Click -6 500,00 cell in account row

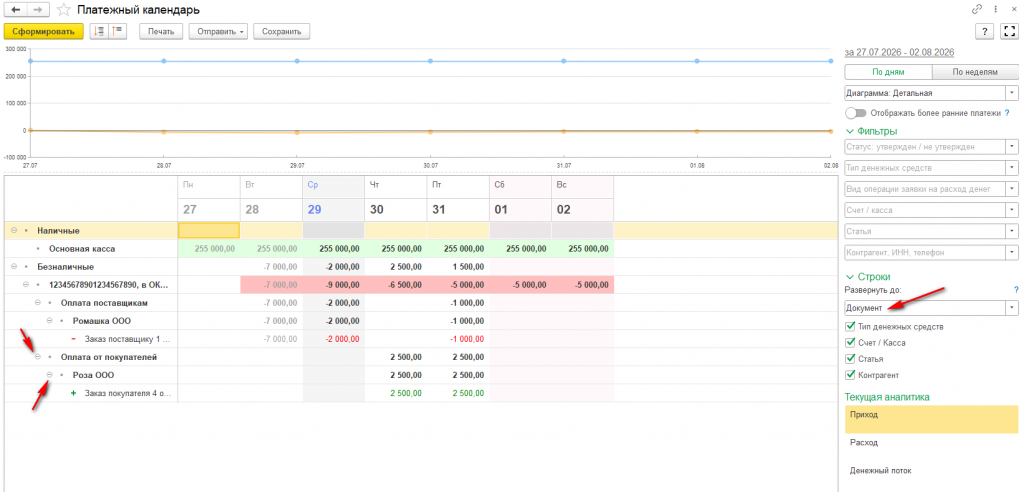pos(395,285)
